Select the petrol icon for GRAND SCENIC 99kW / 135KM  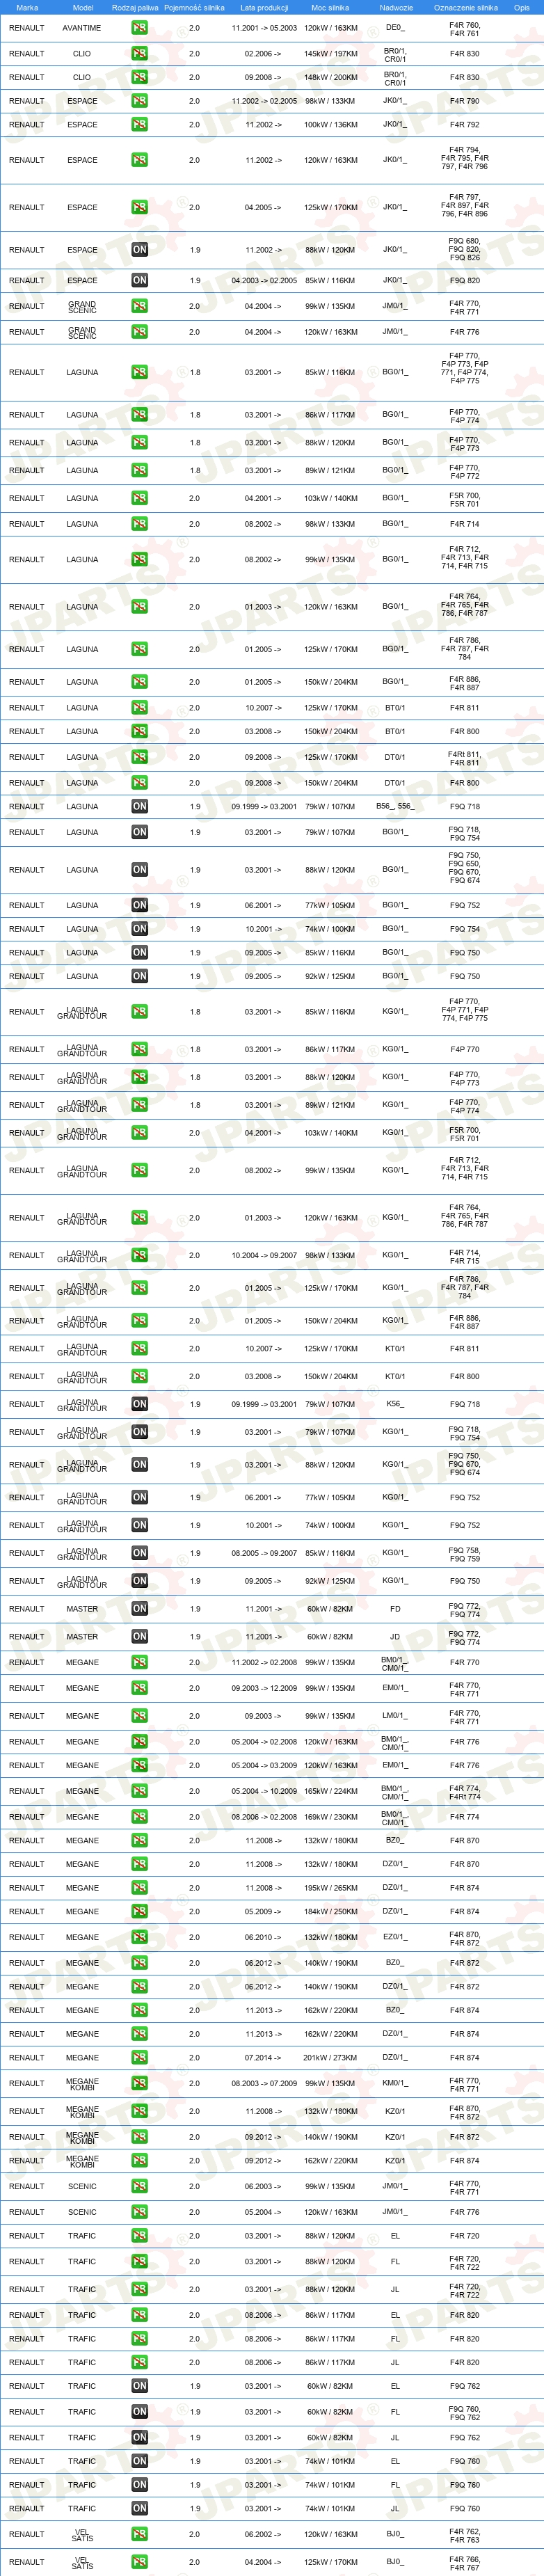(139, 306)
